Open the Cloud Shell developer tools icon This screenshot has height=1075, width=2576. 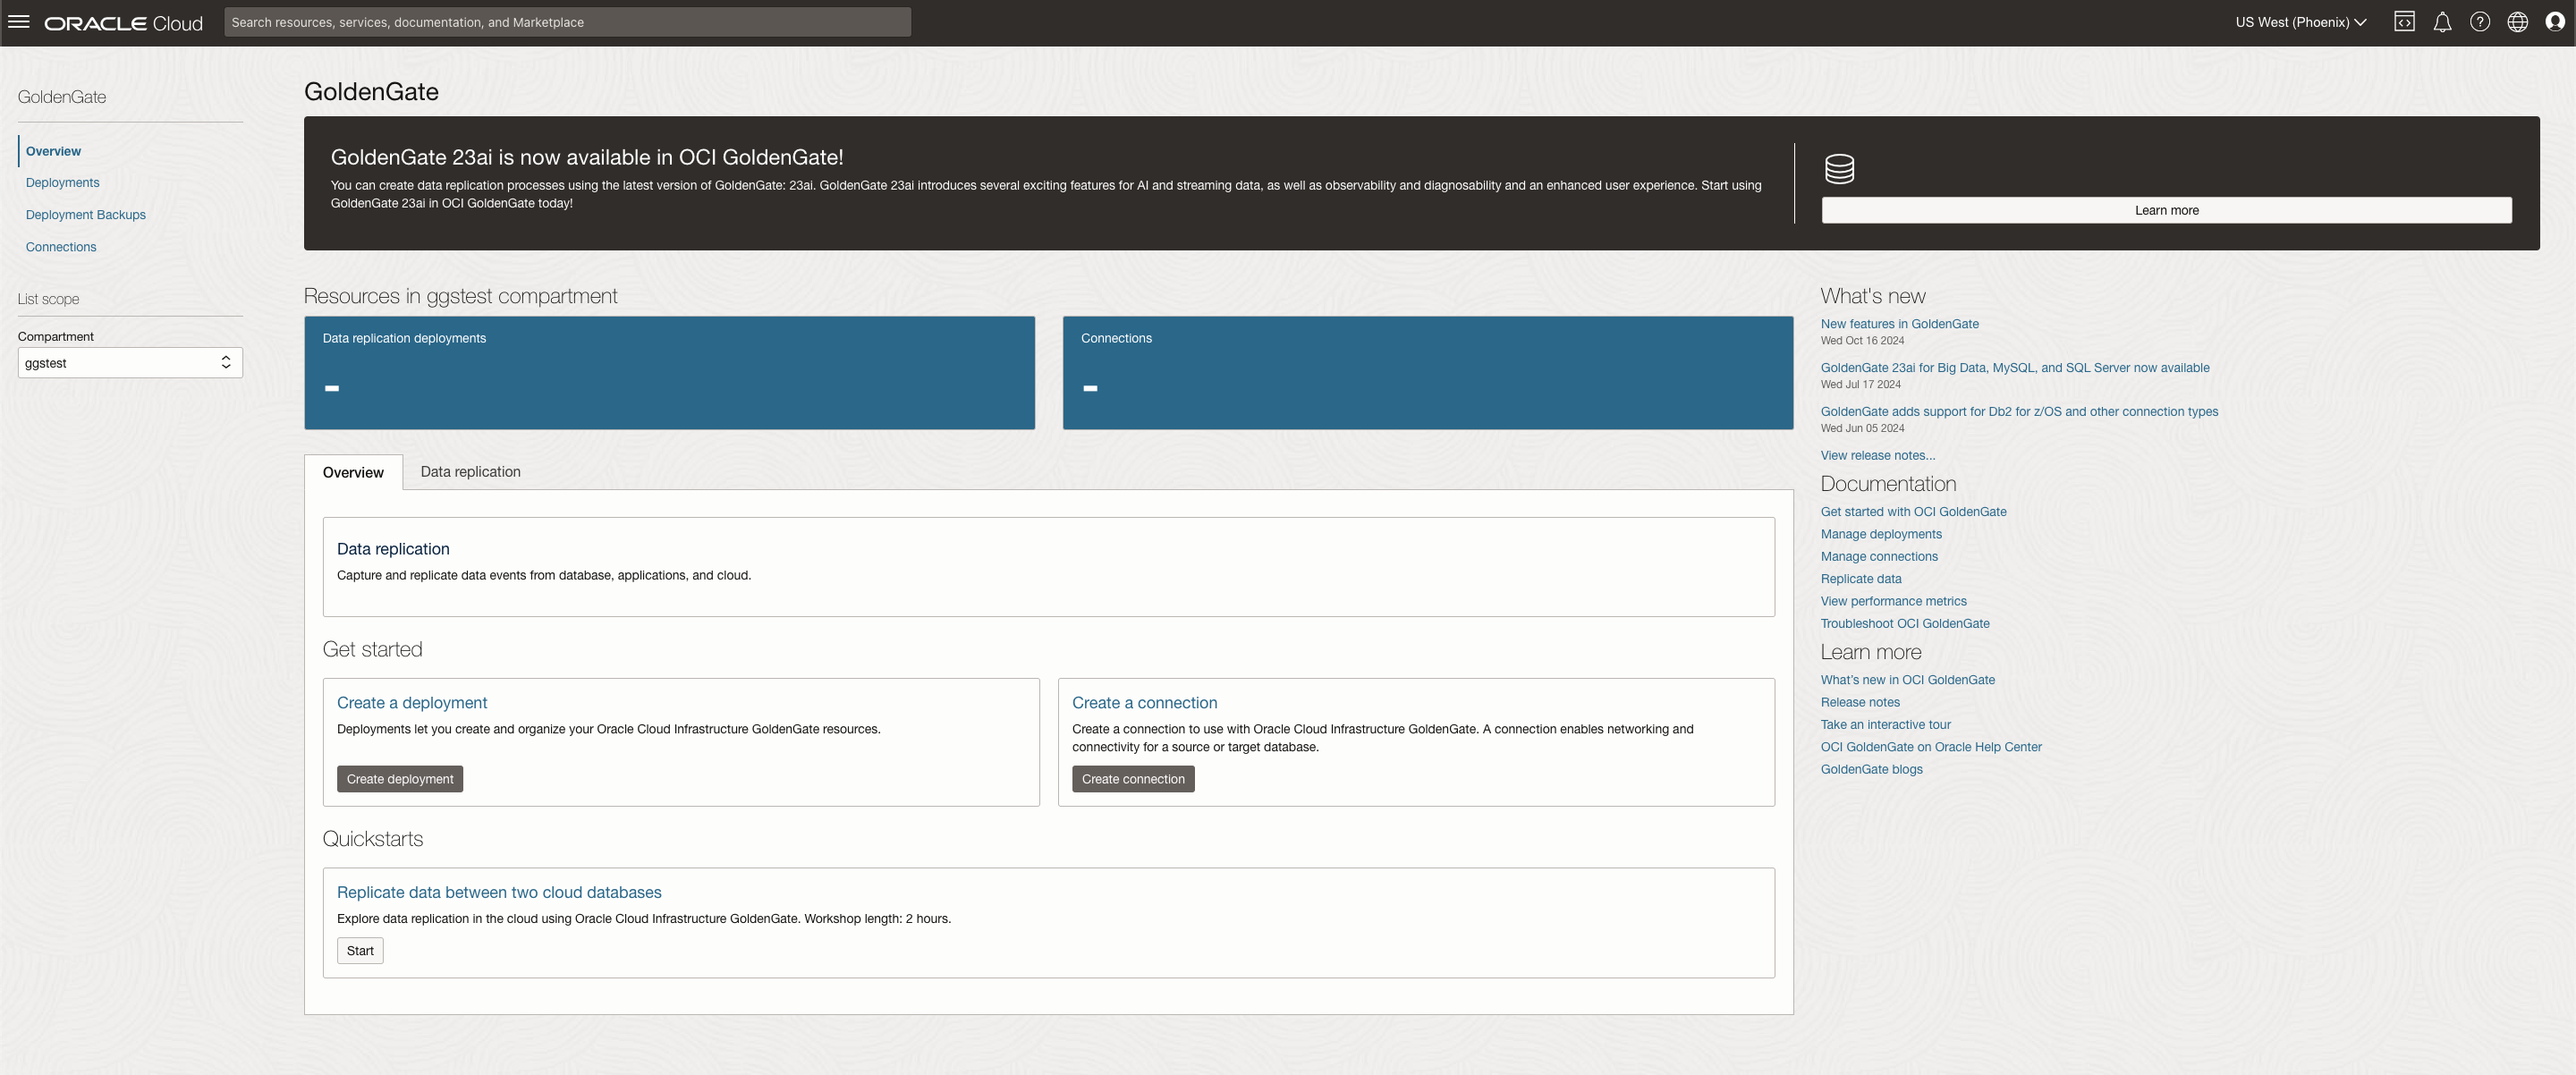pos(2404,22)
